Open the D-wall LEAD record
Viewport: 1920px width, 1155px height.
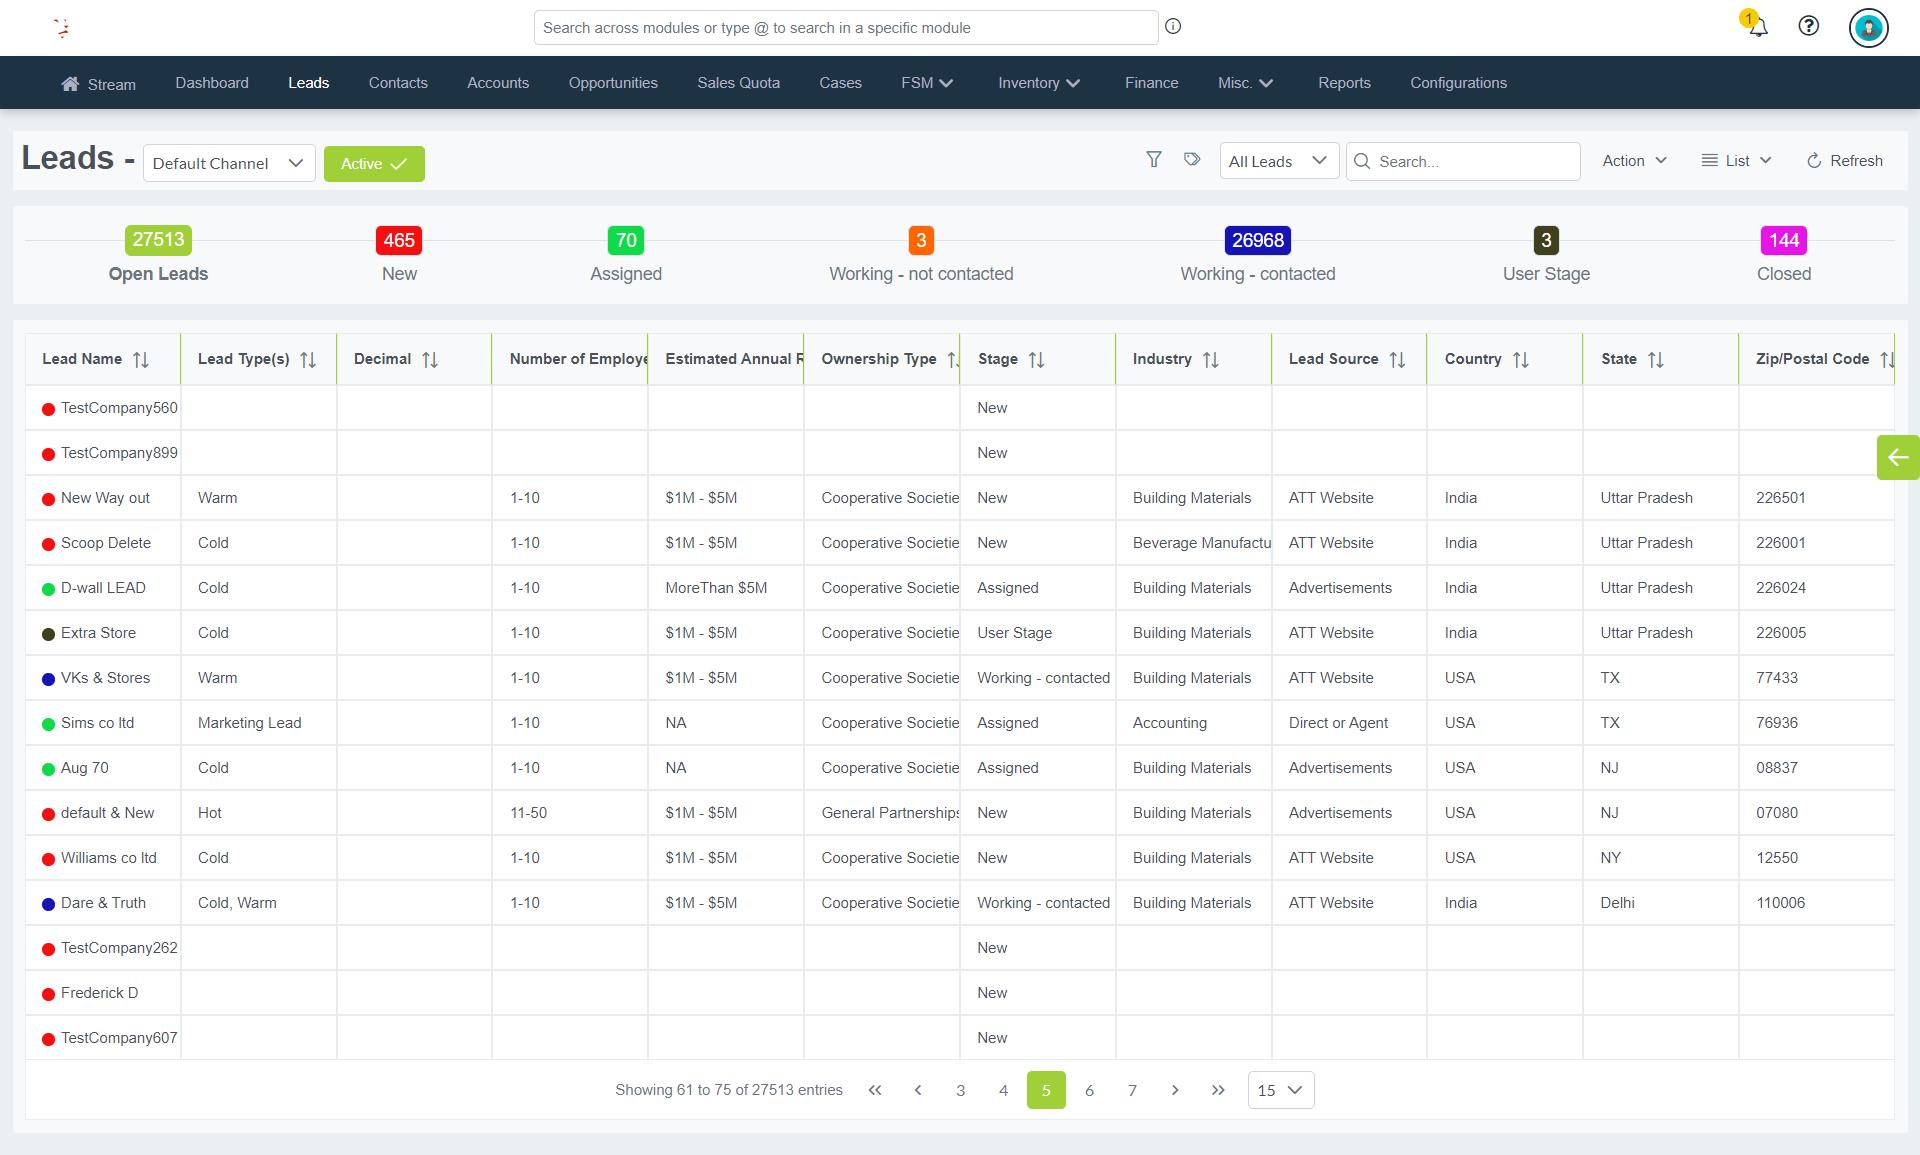click(103, 588)
